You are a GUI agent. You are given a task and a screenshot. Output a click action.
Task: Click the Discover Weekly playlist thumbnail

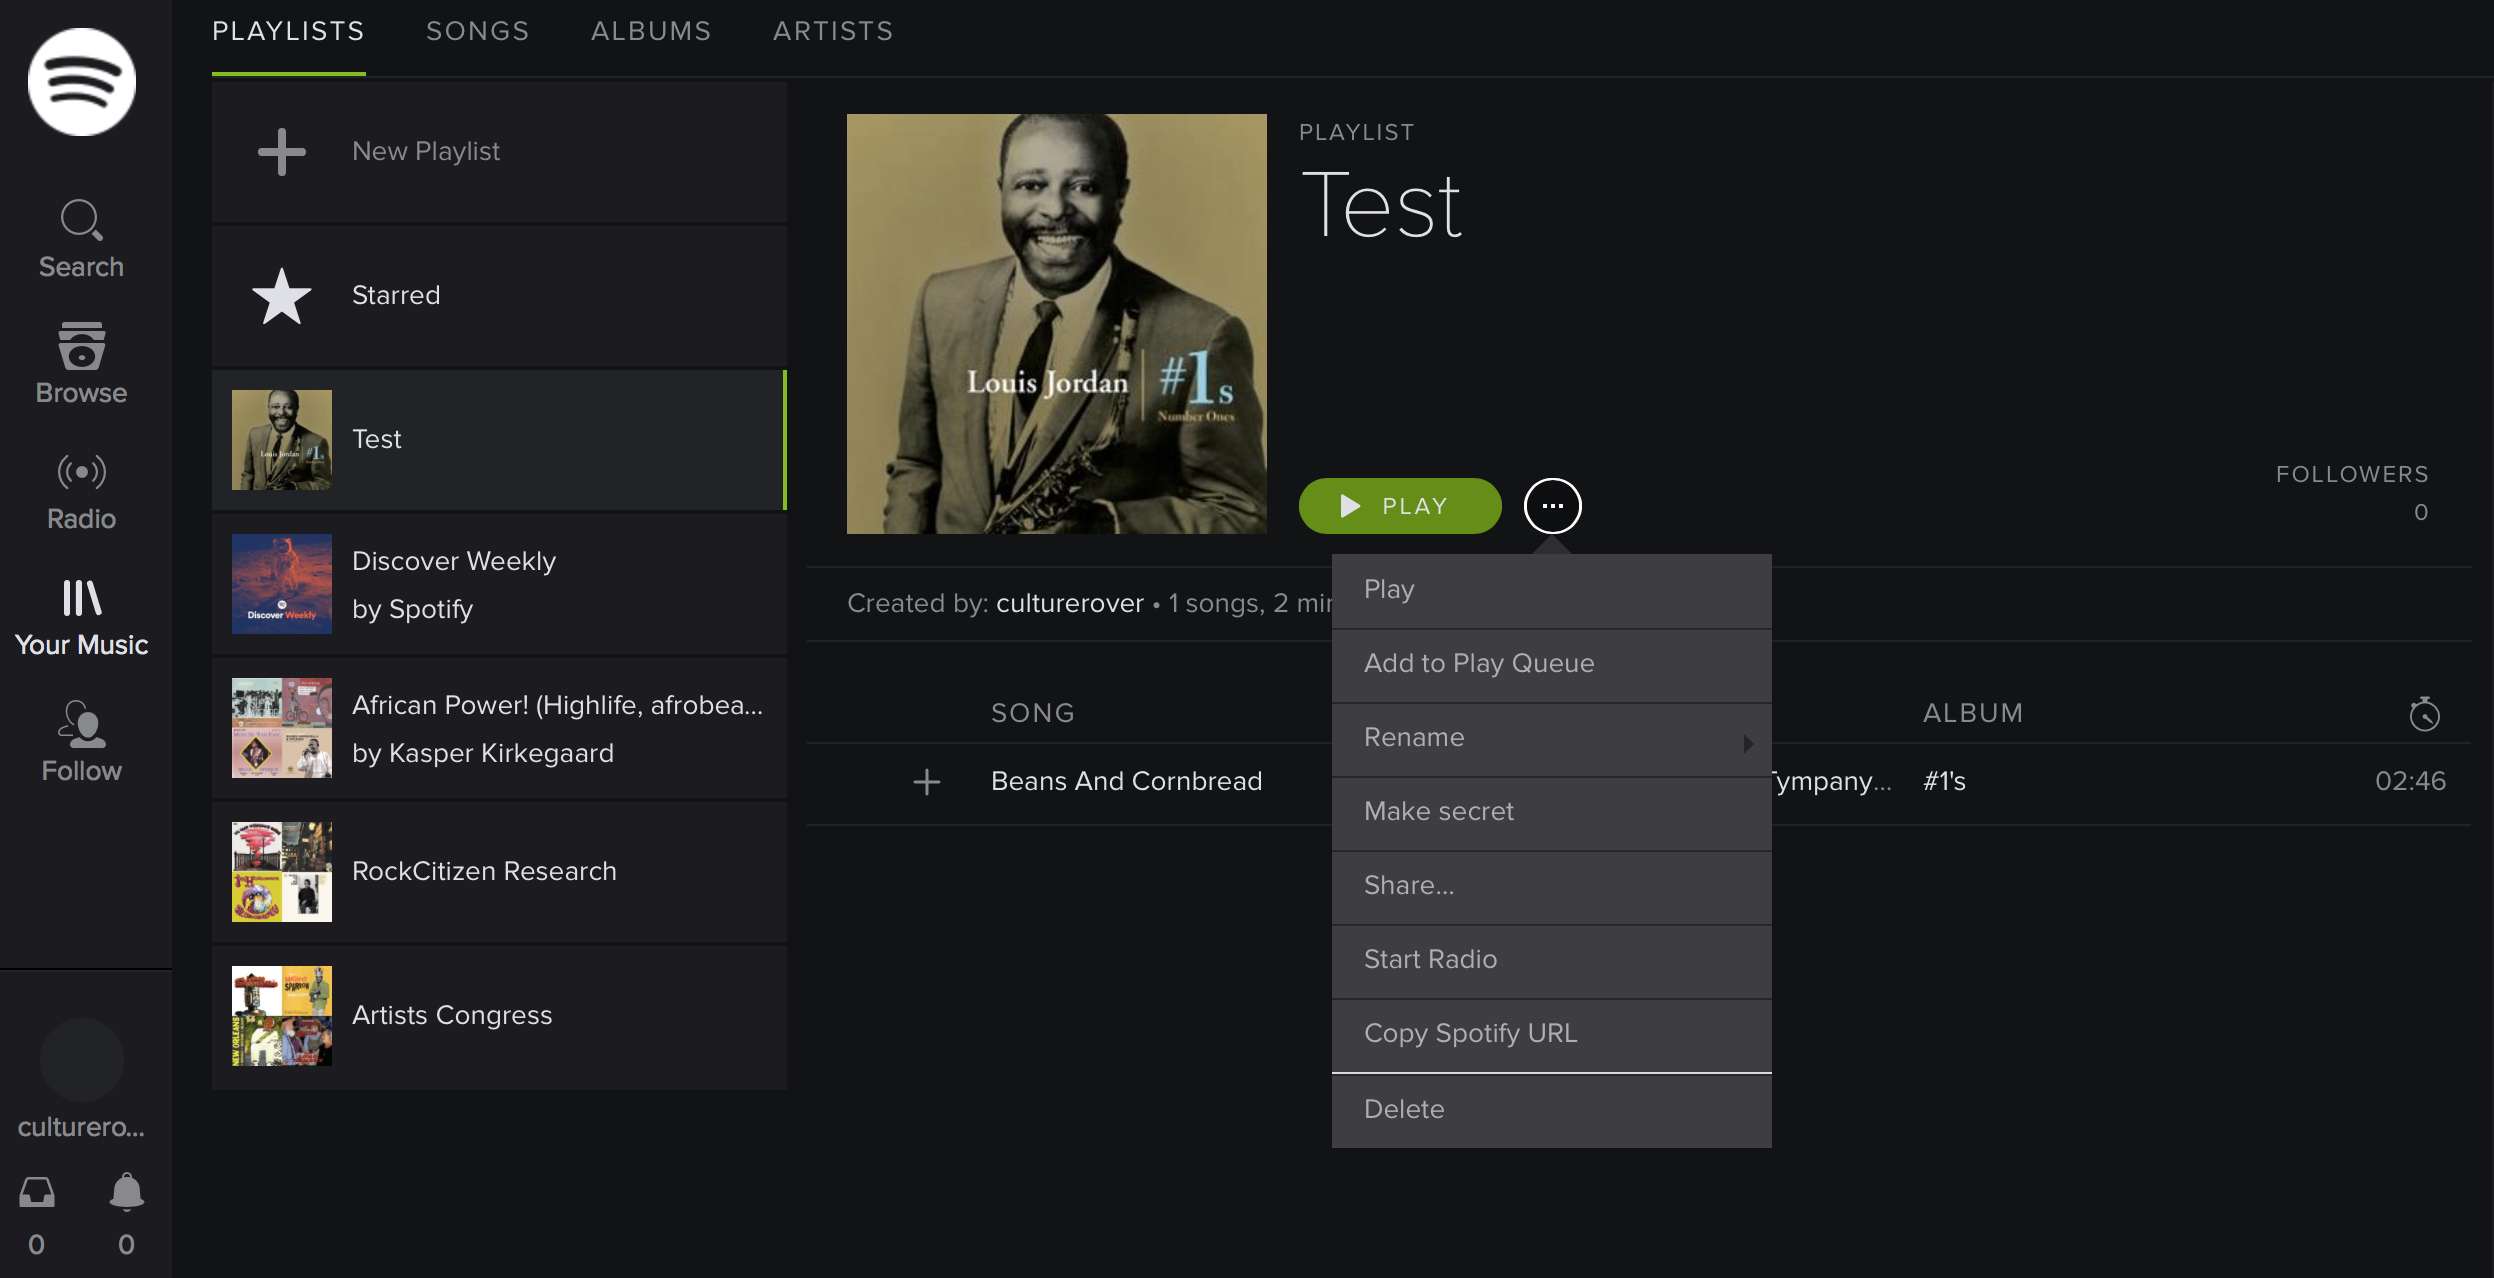(281, 584)
